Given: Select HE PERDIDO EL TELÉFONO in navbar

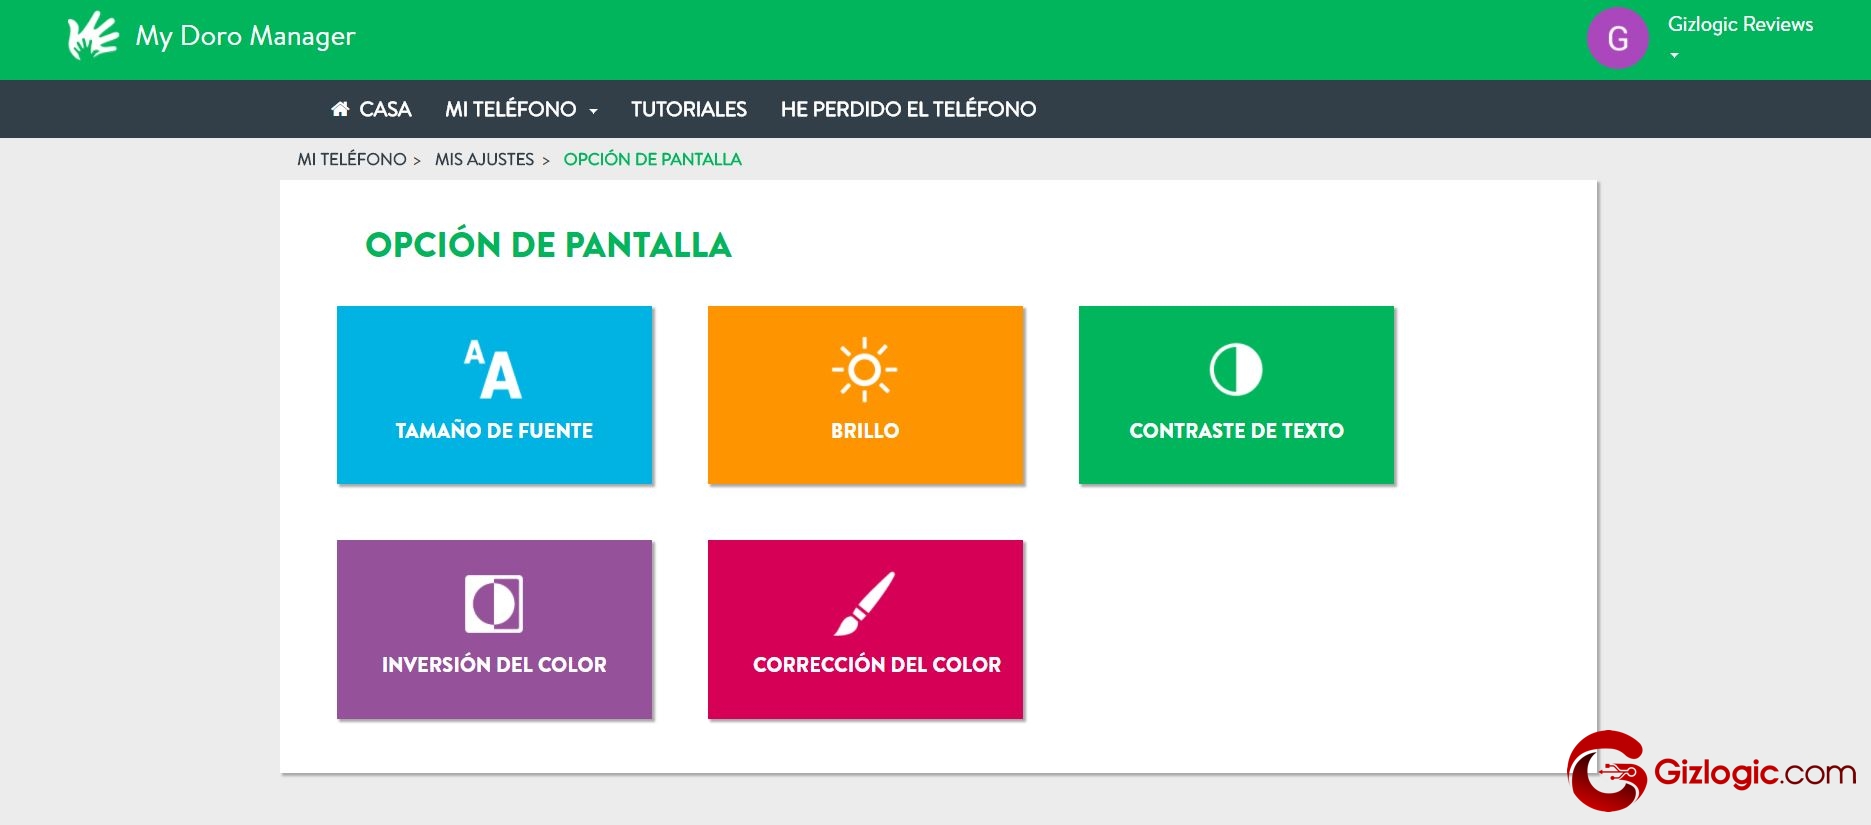Looking at the screenshot, I should (908, 109).
